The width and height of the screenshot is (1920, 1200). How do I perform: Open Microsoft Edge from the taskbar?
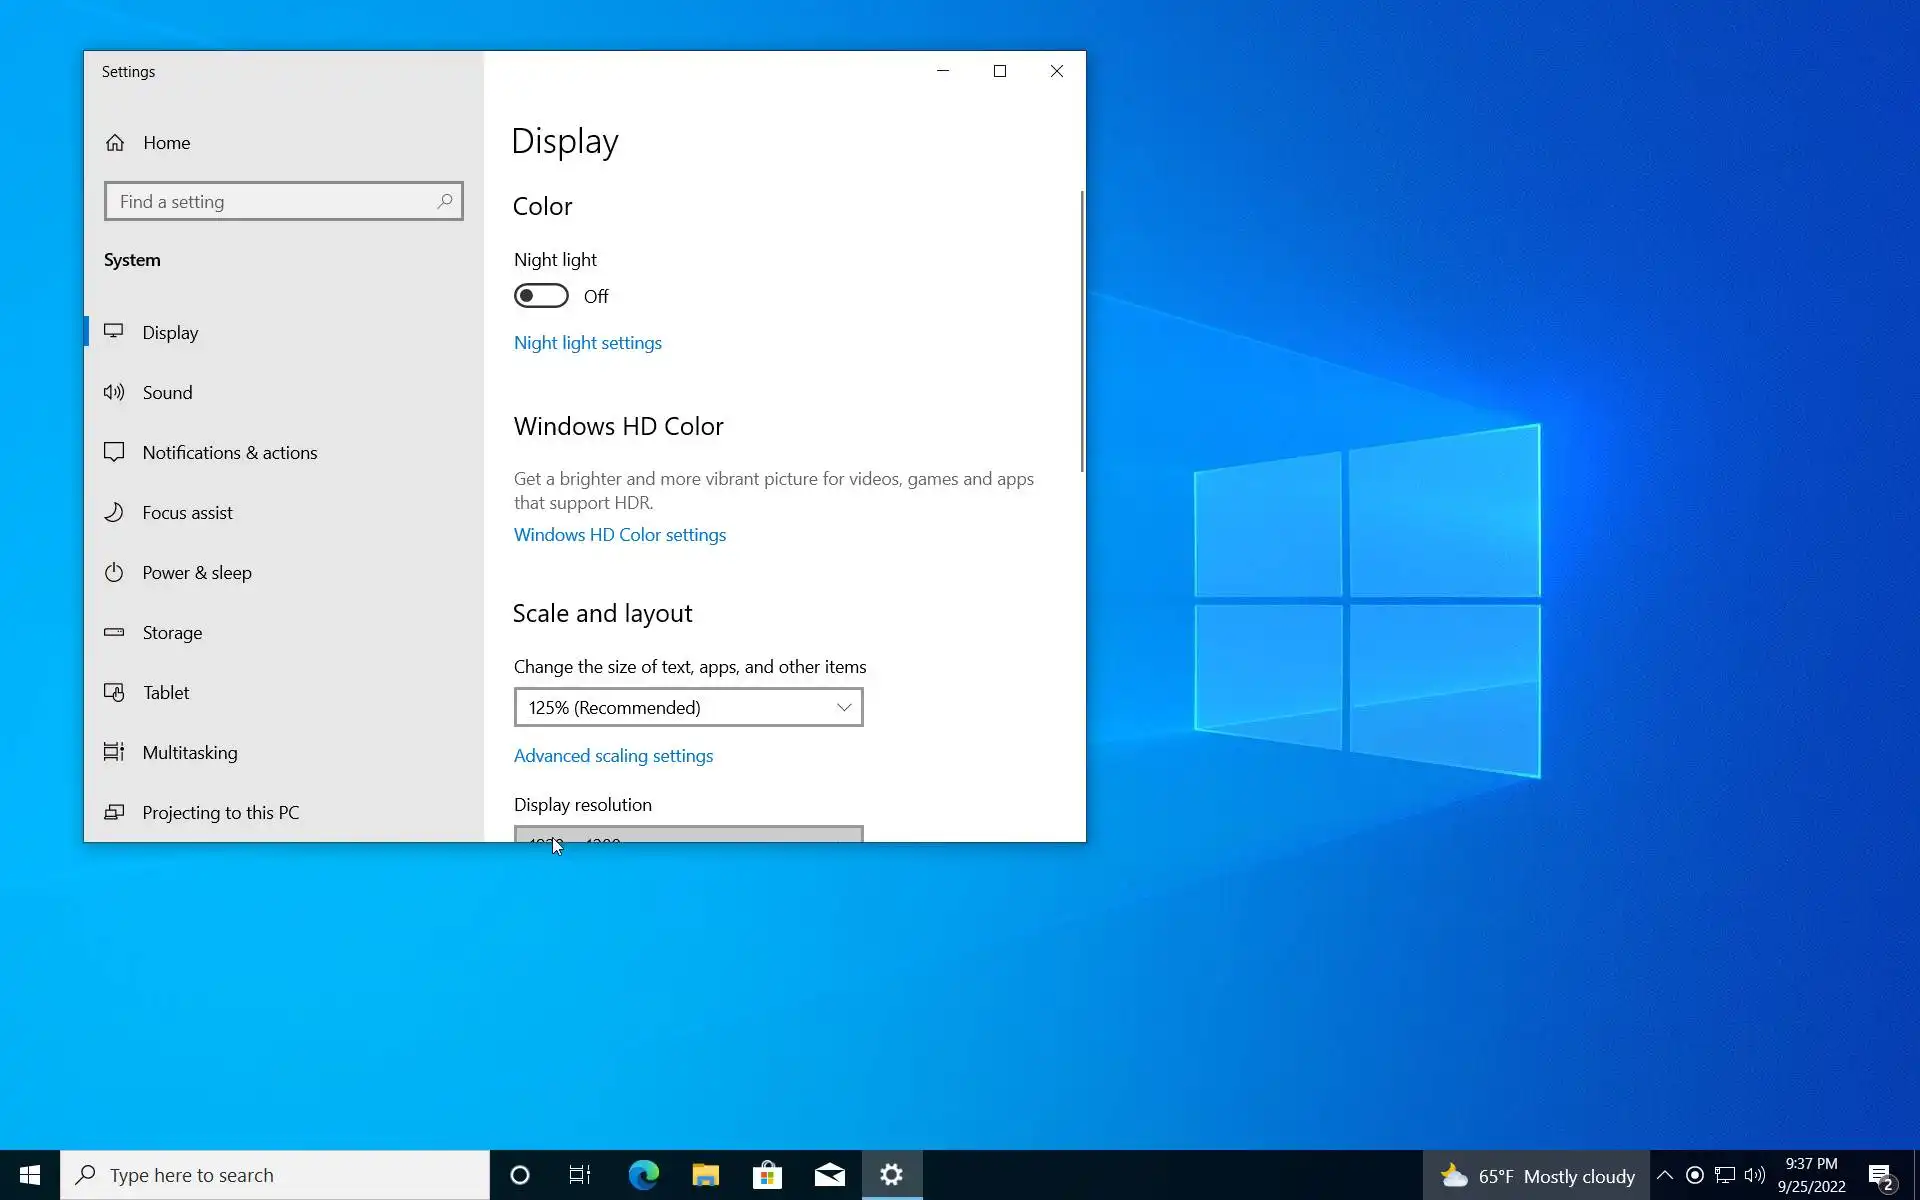(x=643, y=1175)
